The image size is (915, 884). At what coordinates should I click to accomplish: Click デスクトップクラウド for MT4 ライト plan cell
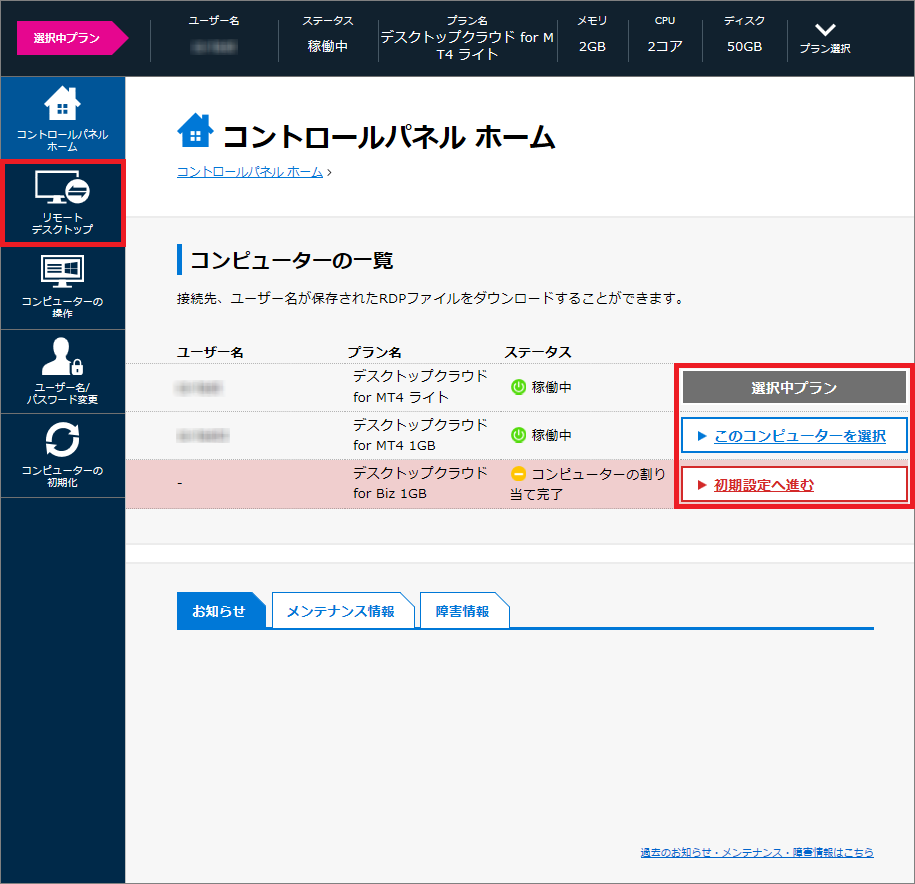pos(420,387)
